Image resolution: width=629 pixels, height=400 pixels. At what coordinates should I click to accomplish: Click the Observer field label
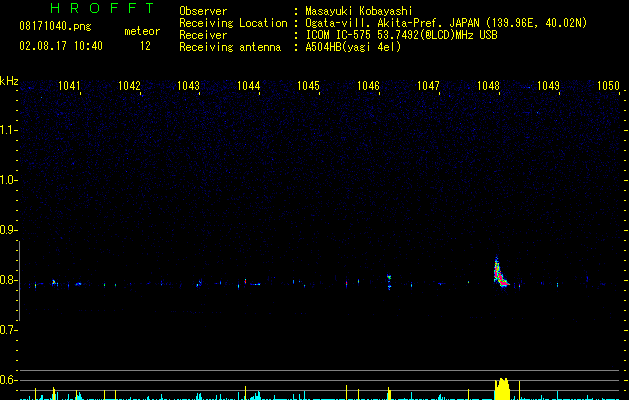[x=203, y=11]
